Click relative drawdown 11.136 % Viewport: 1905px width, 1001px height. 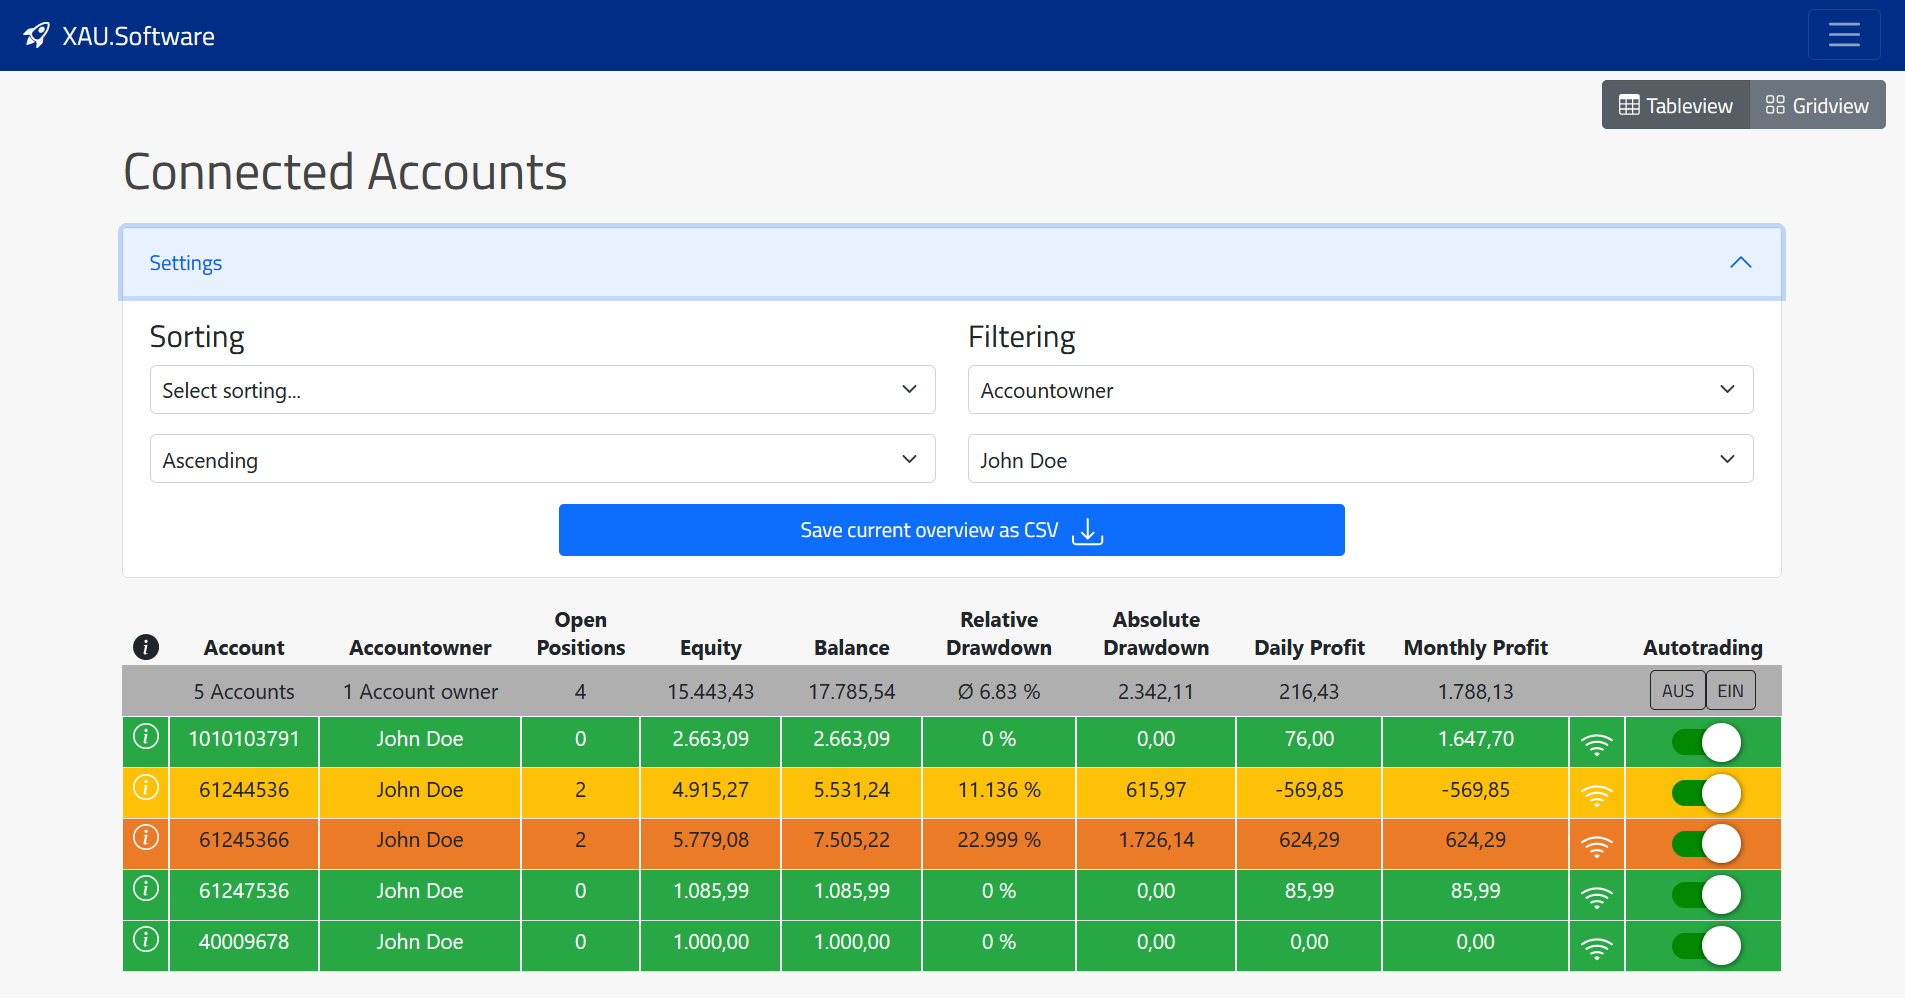click(x=998, y=790)
